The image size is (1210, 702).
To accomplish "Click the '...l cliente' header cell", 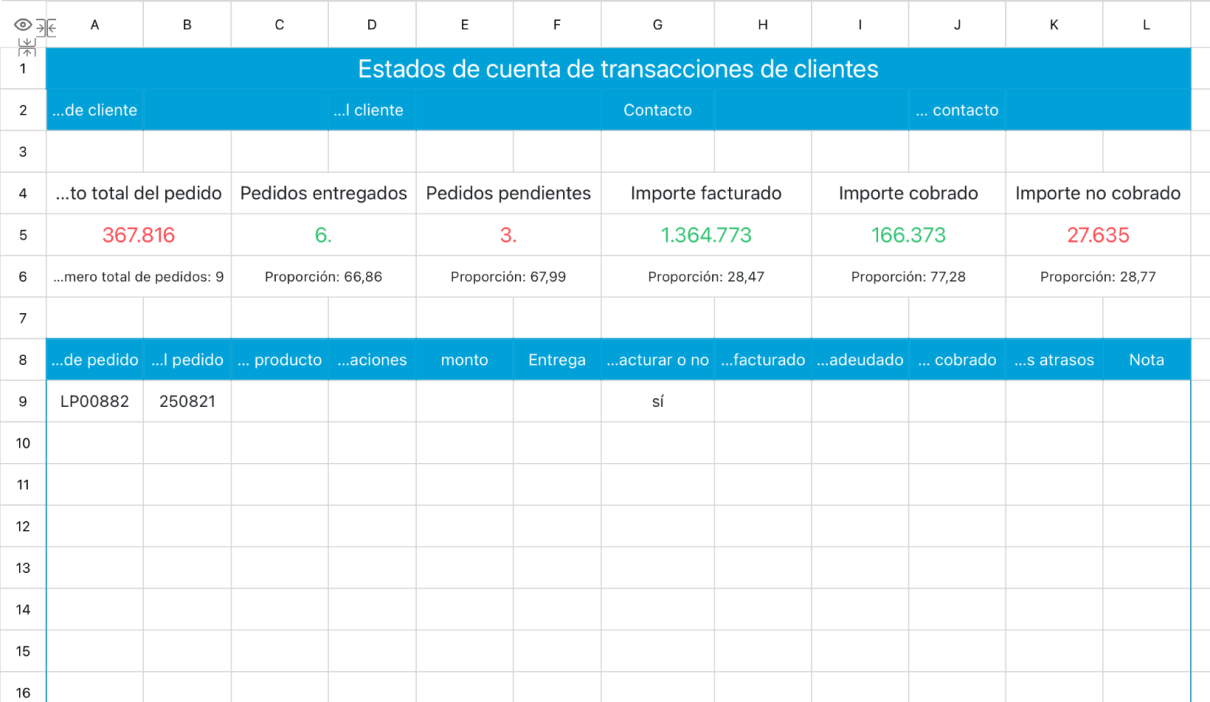I will click(372, 110).
